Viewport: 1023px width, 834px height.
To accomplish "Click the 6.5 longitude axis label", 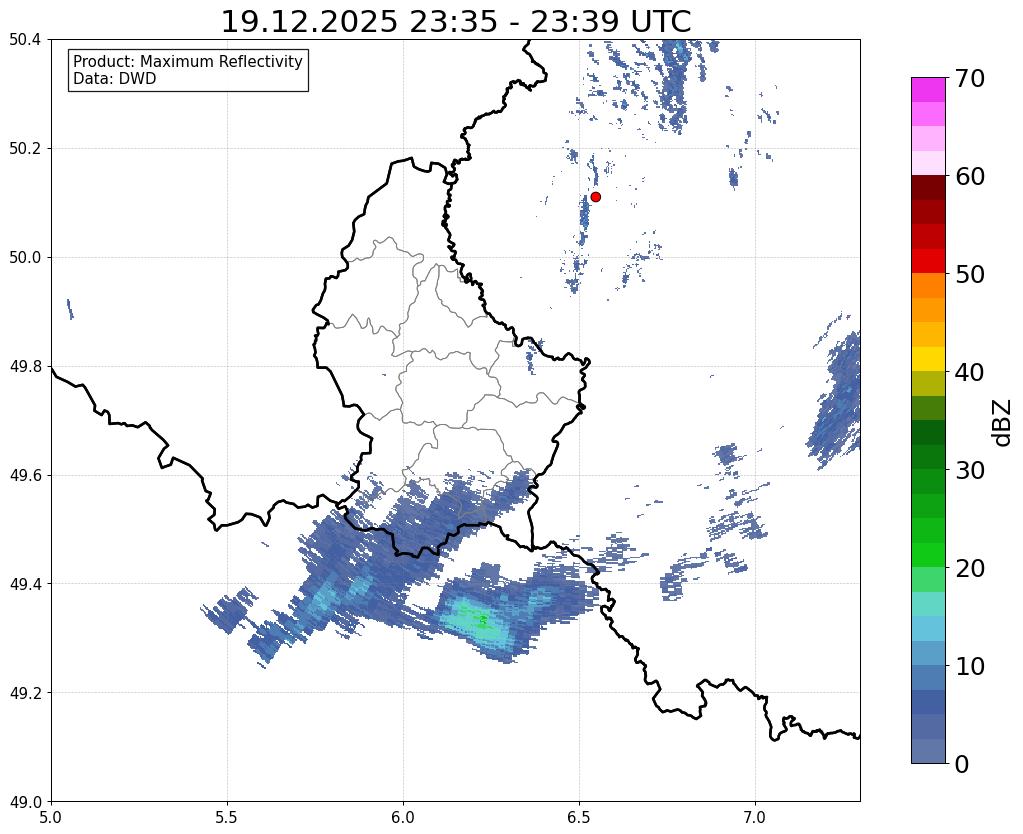I will [x=579, y=817].
